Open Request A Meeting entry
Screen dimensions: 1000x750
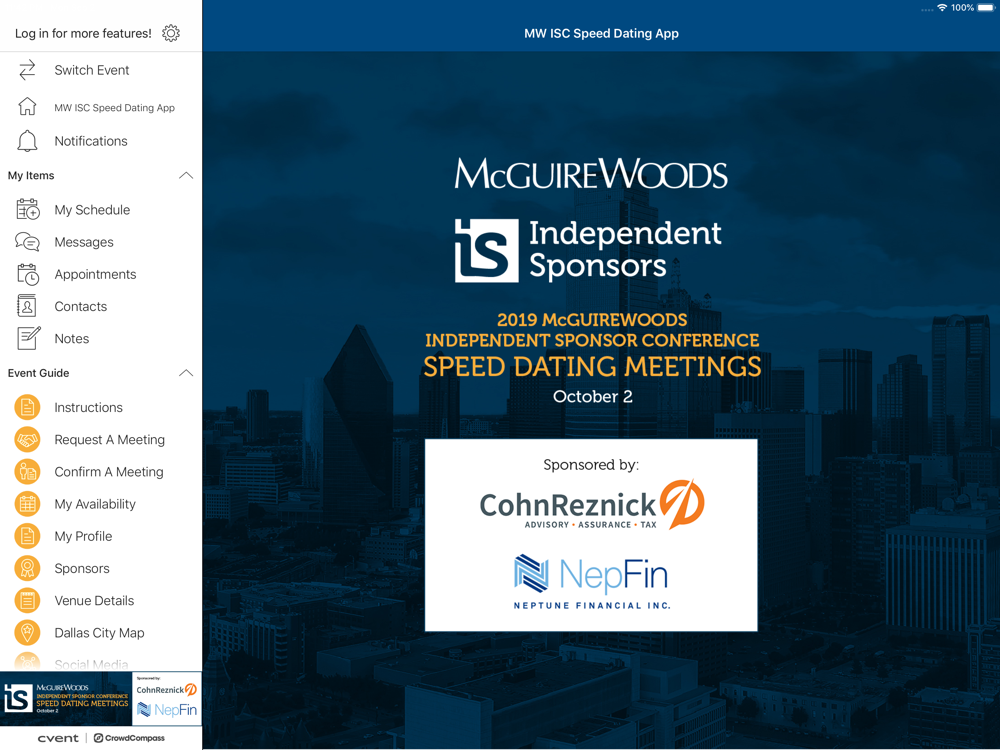coord(101,439)
